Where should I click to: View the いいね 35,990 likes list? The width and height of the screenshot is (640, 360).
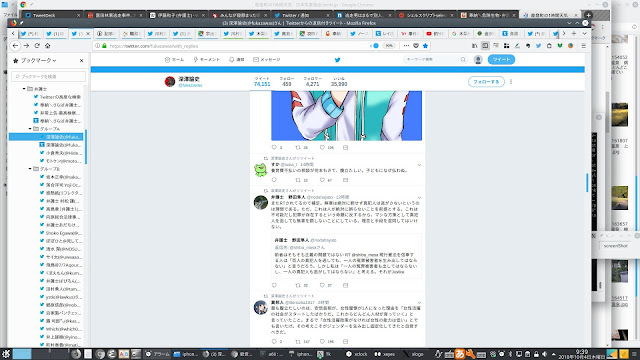[x=339, y=82]
